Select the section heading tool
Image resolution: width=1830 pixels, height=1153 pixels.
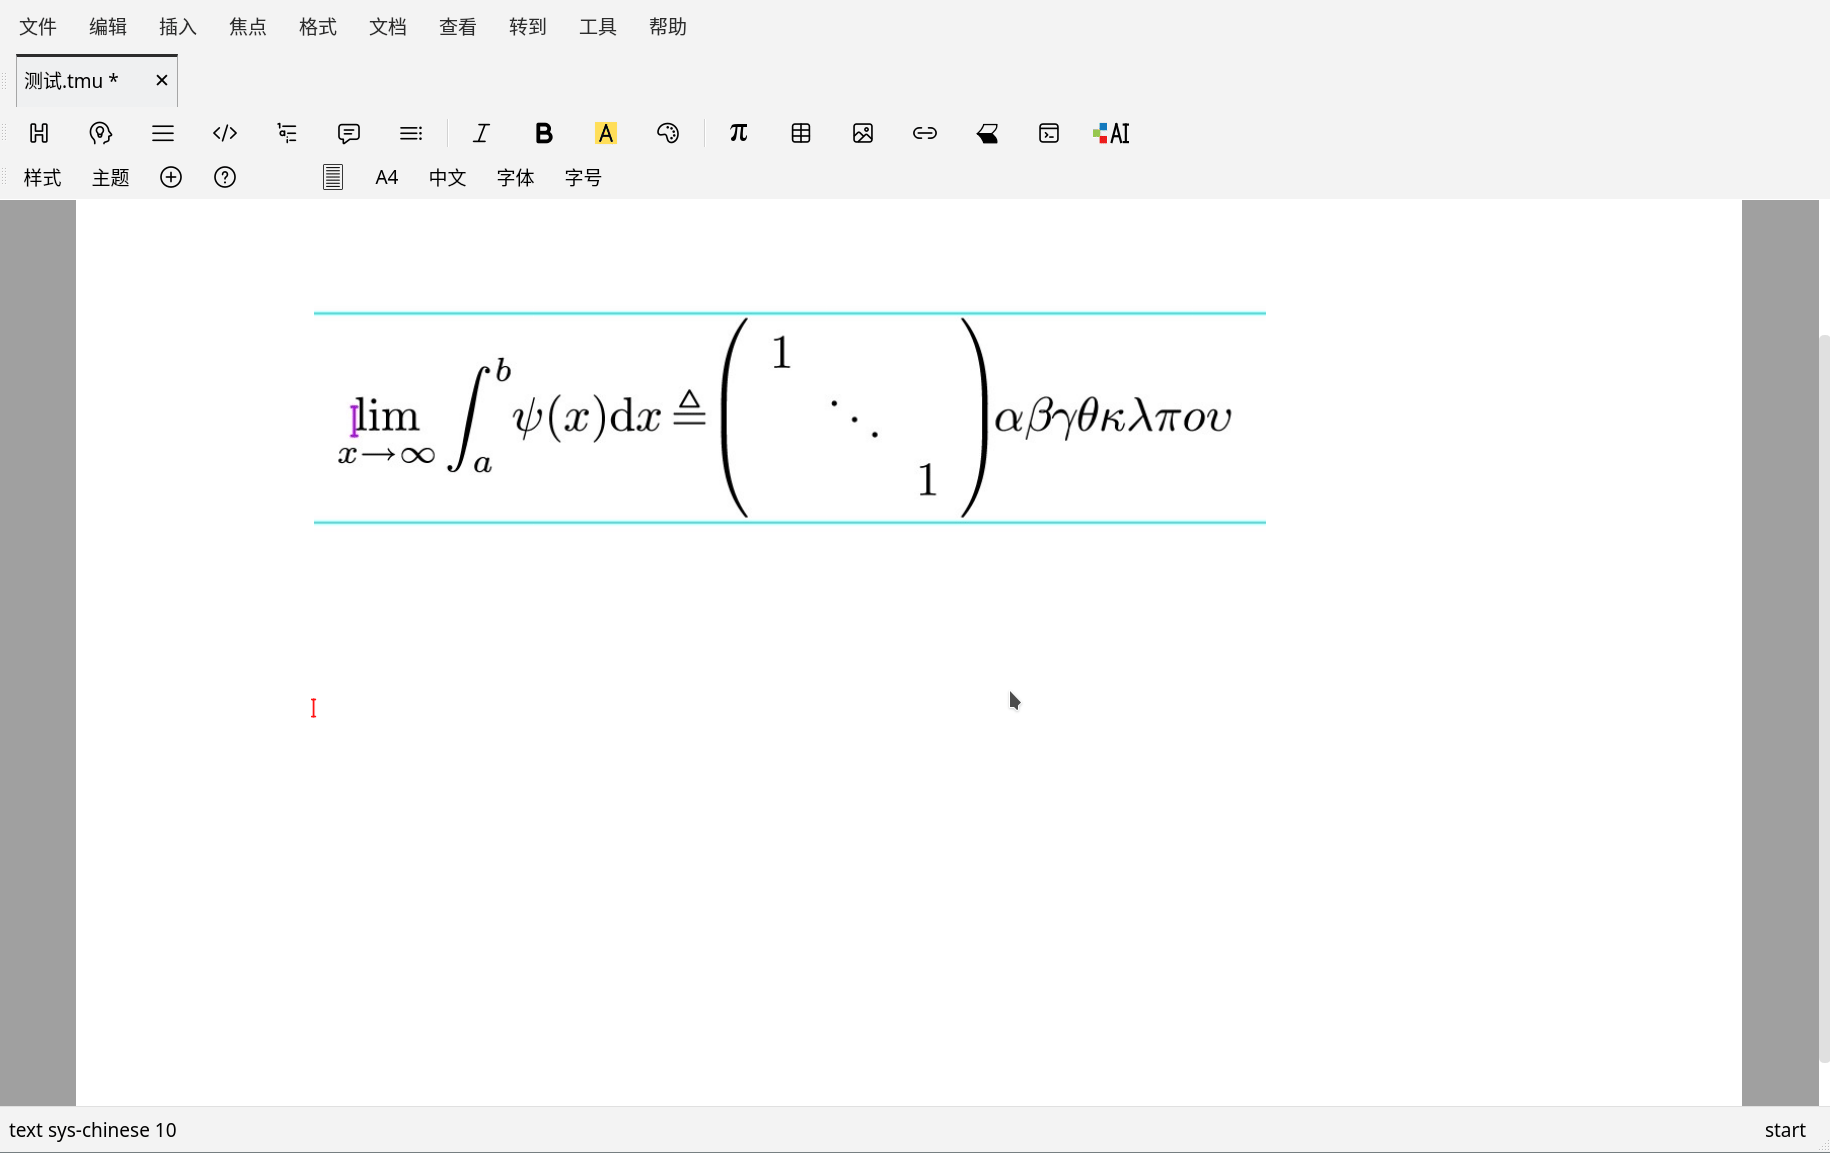pyautogui.click(x=39, y=133)
